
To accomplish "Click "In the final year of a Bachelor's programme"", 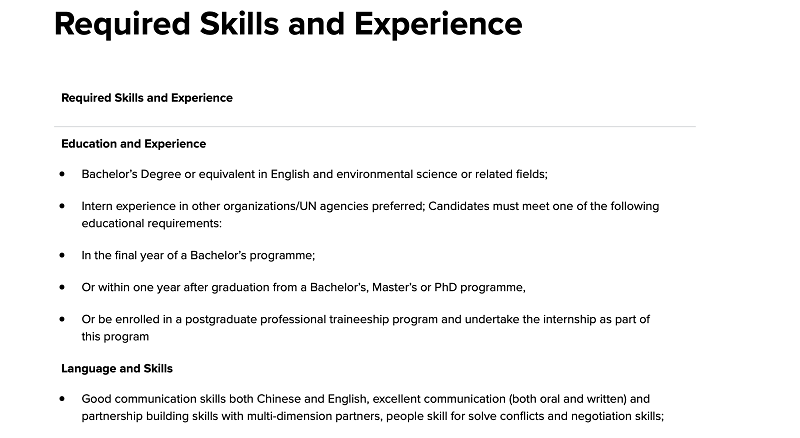I will tap(198, 255).
